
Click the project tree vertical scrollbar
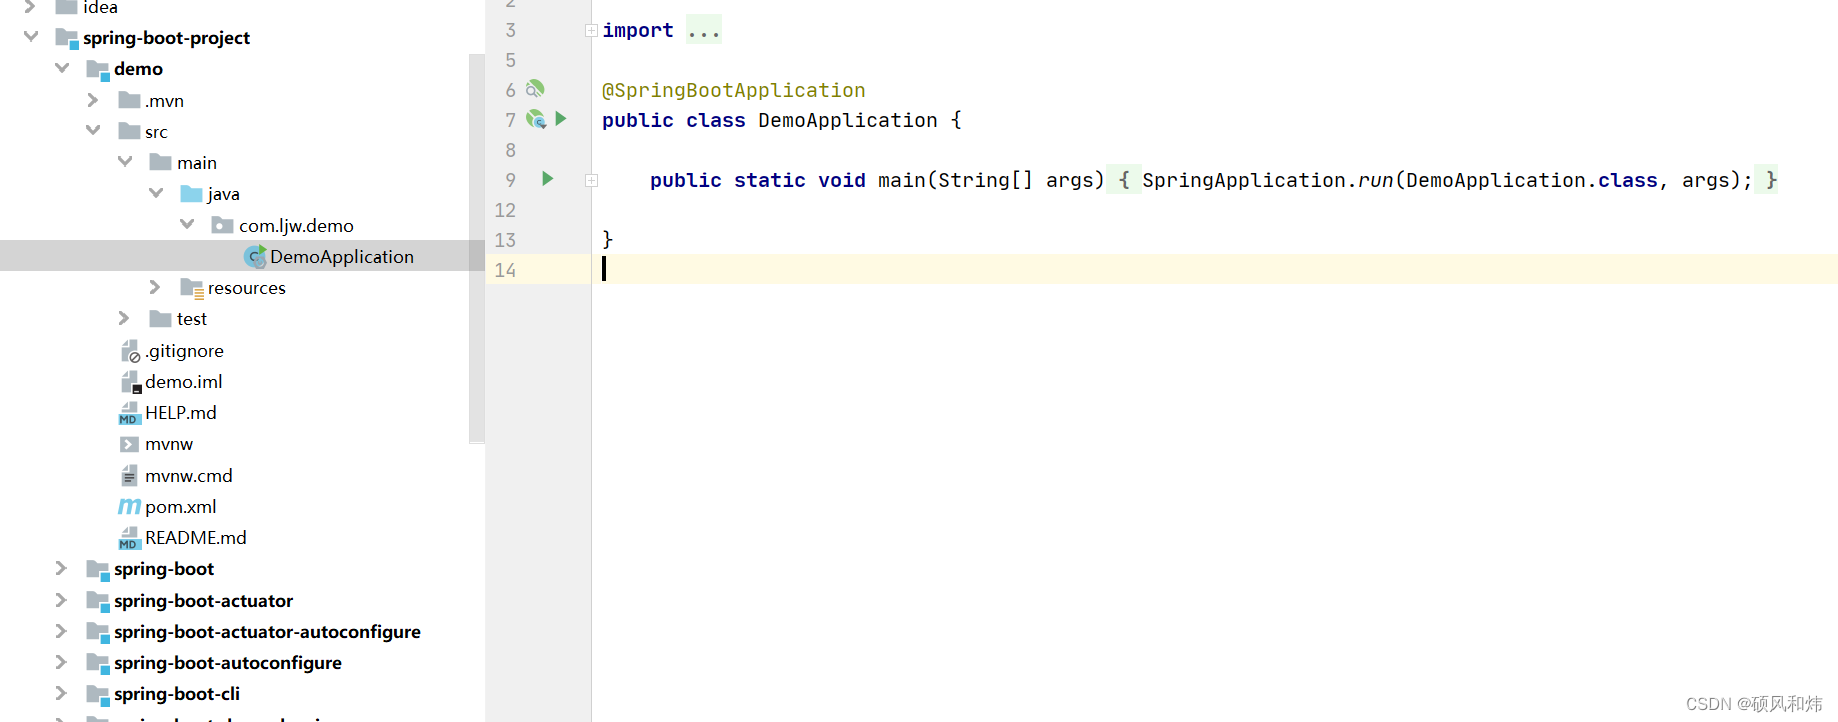[477, 248]
